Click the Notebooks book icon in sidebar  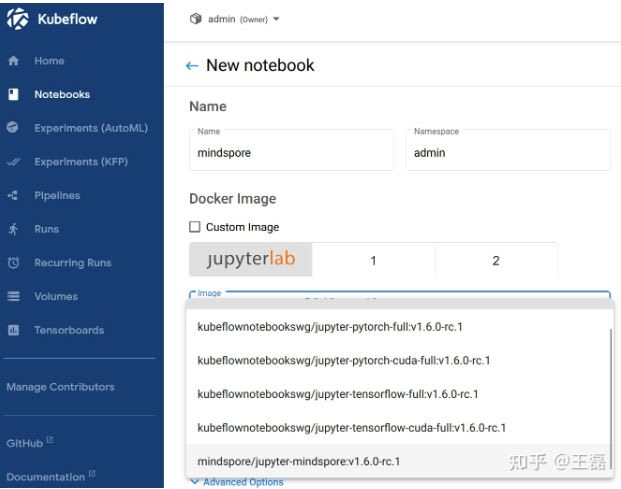coord(13,94)
